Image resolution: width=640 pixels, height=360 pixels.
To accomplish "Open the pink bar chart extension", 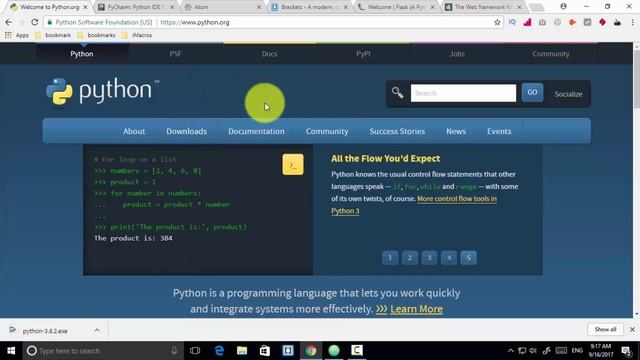I will [x=527, y=22].
